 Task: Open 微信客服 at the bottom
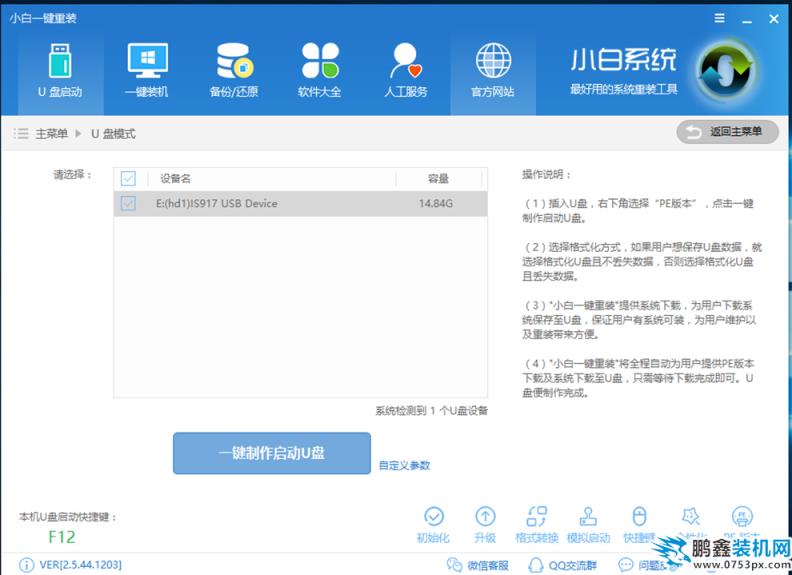[x=478, y=565]
